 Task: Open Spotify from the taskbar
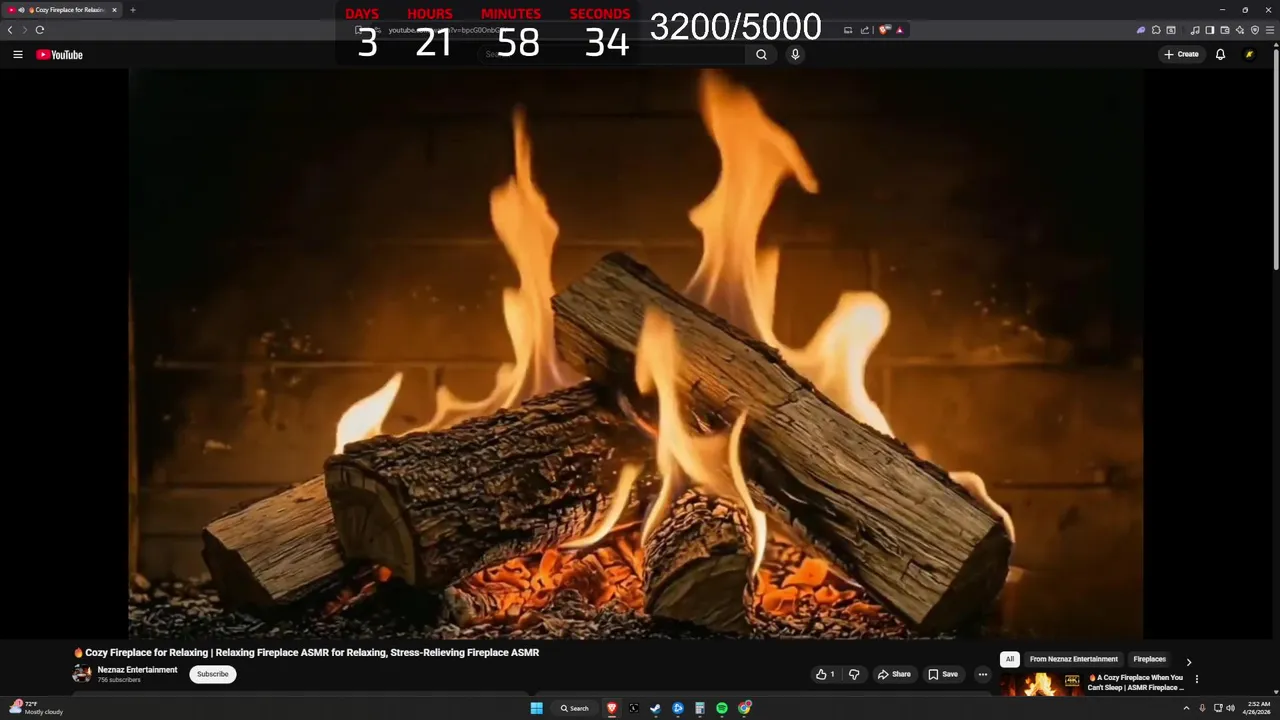[722, 708]
